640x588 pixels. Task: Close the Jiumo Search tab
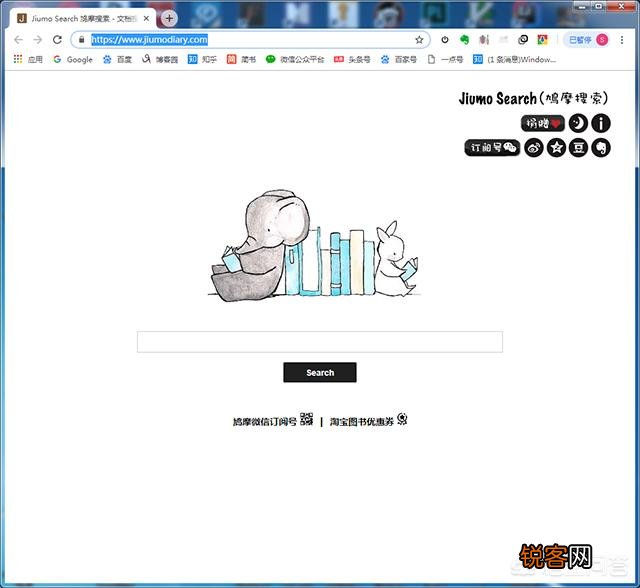[x=146, y=18]
